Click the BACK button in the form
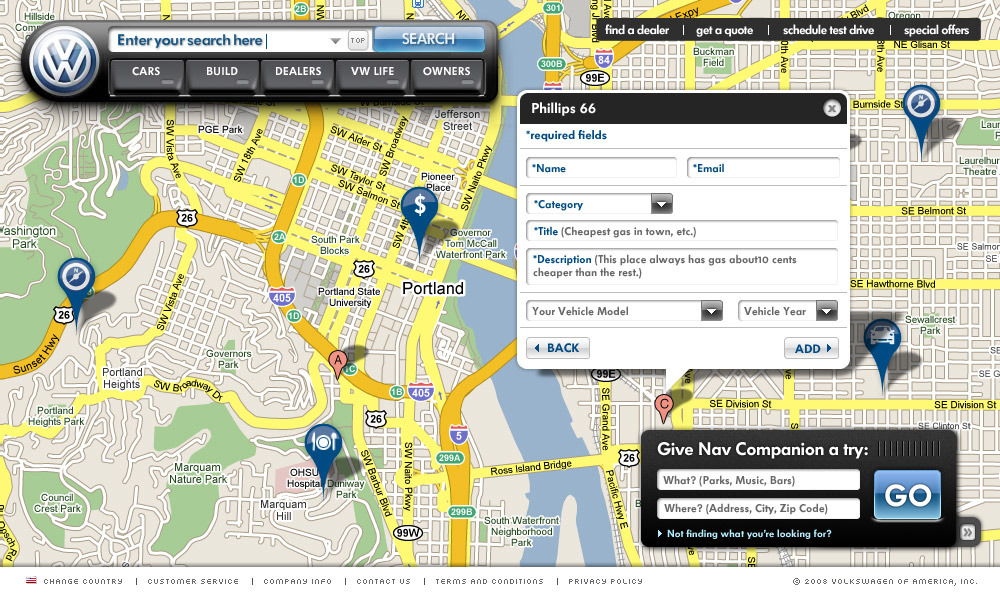The height and width of the screenshot is (600, 1000). click(557, 348)
